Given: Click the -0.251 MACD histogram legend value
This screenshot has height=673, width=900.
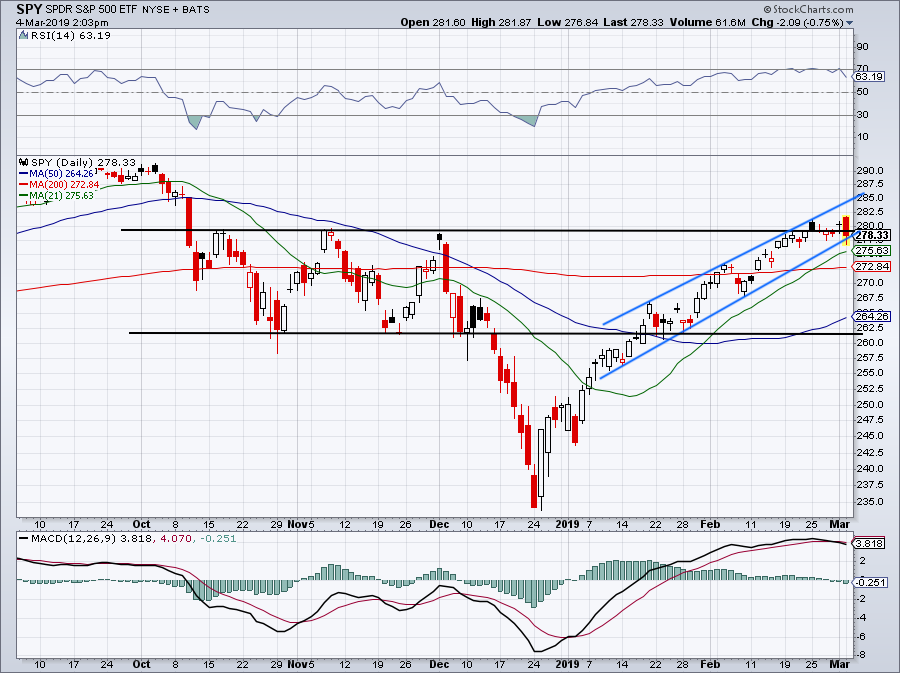Looking at the screenshot, I should click(217, 539).
